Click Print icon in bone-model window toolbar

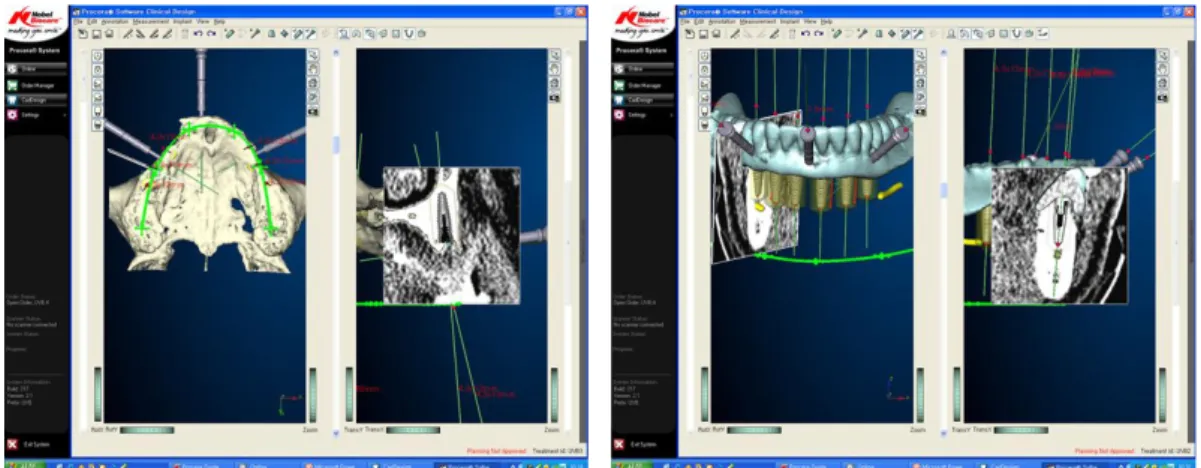pyautogui.click(x=109, y=33)
